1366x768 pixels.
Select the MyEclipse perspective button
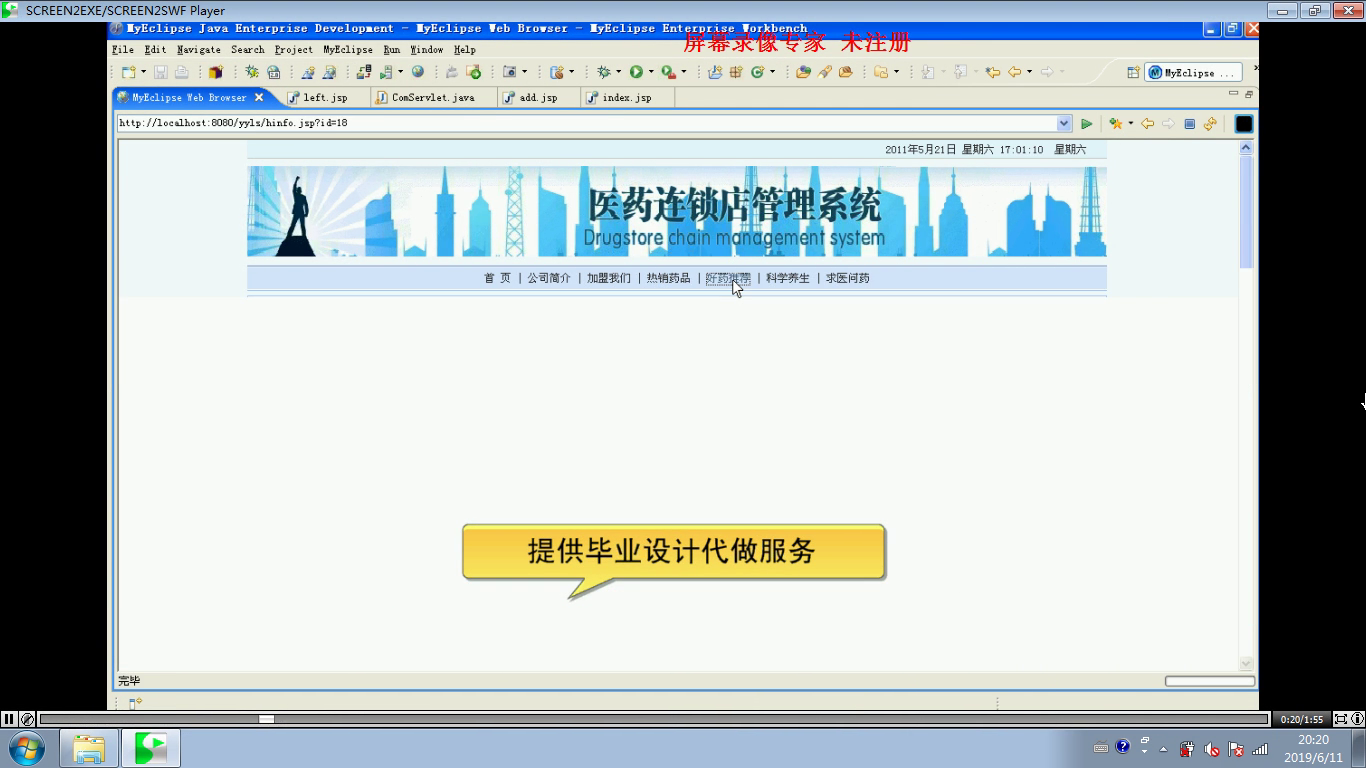coord(1194,72)
